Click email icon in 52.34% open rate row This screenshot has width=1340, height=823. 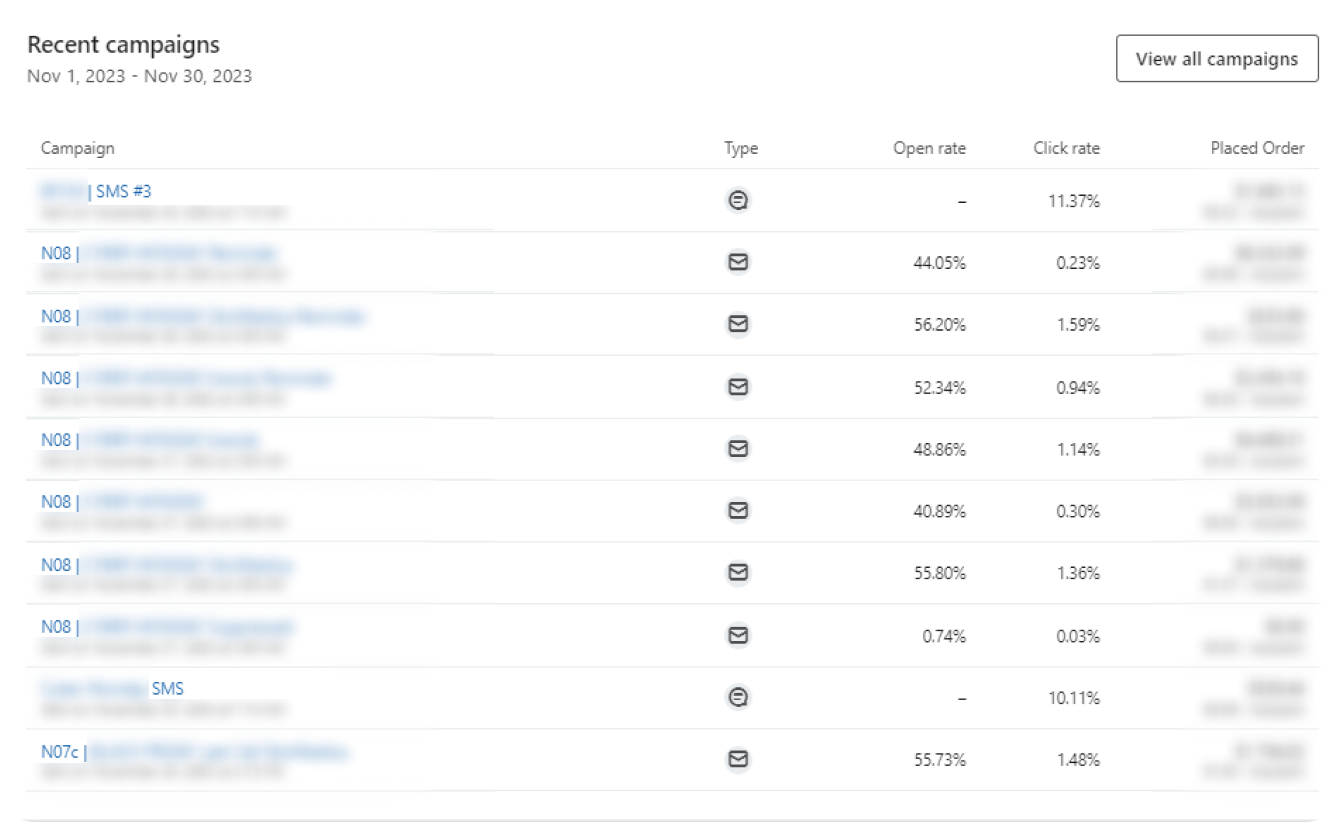click(738, 386)
